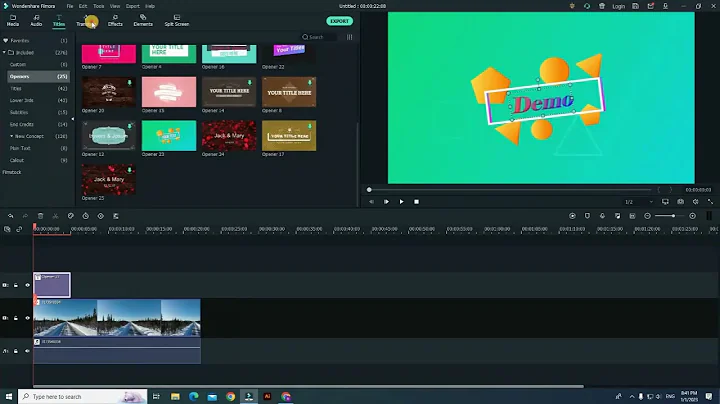Click the add track icon

(x=7, y=229)
